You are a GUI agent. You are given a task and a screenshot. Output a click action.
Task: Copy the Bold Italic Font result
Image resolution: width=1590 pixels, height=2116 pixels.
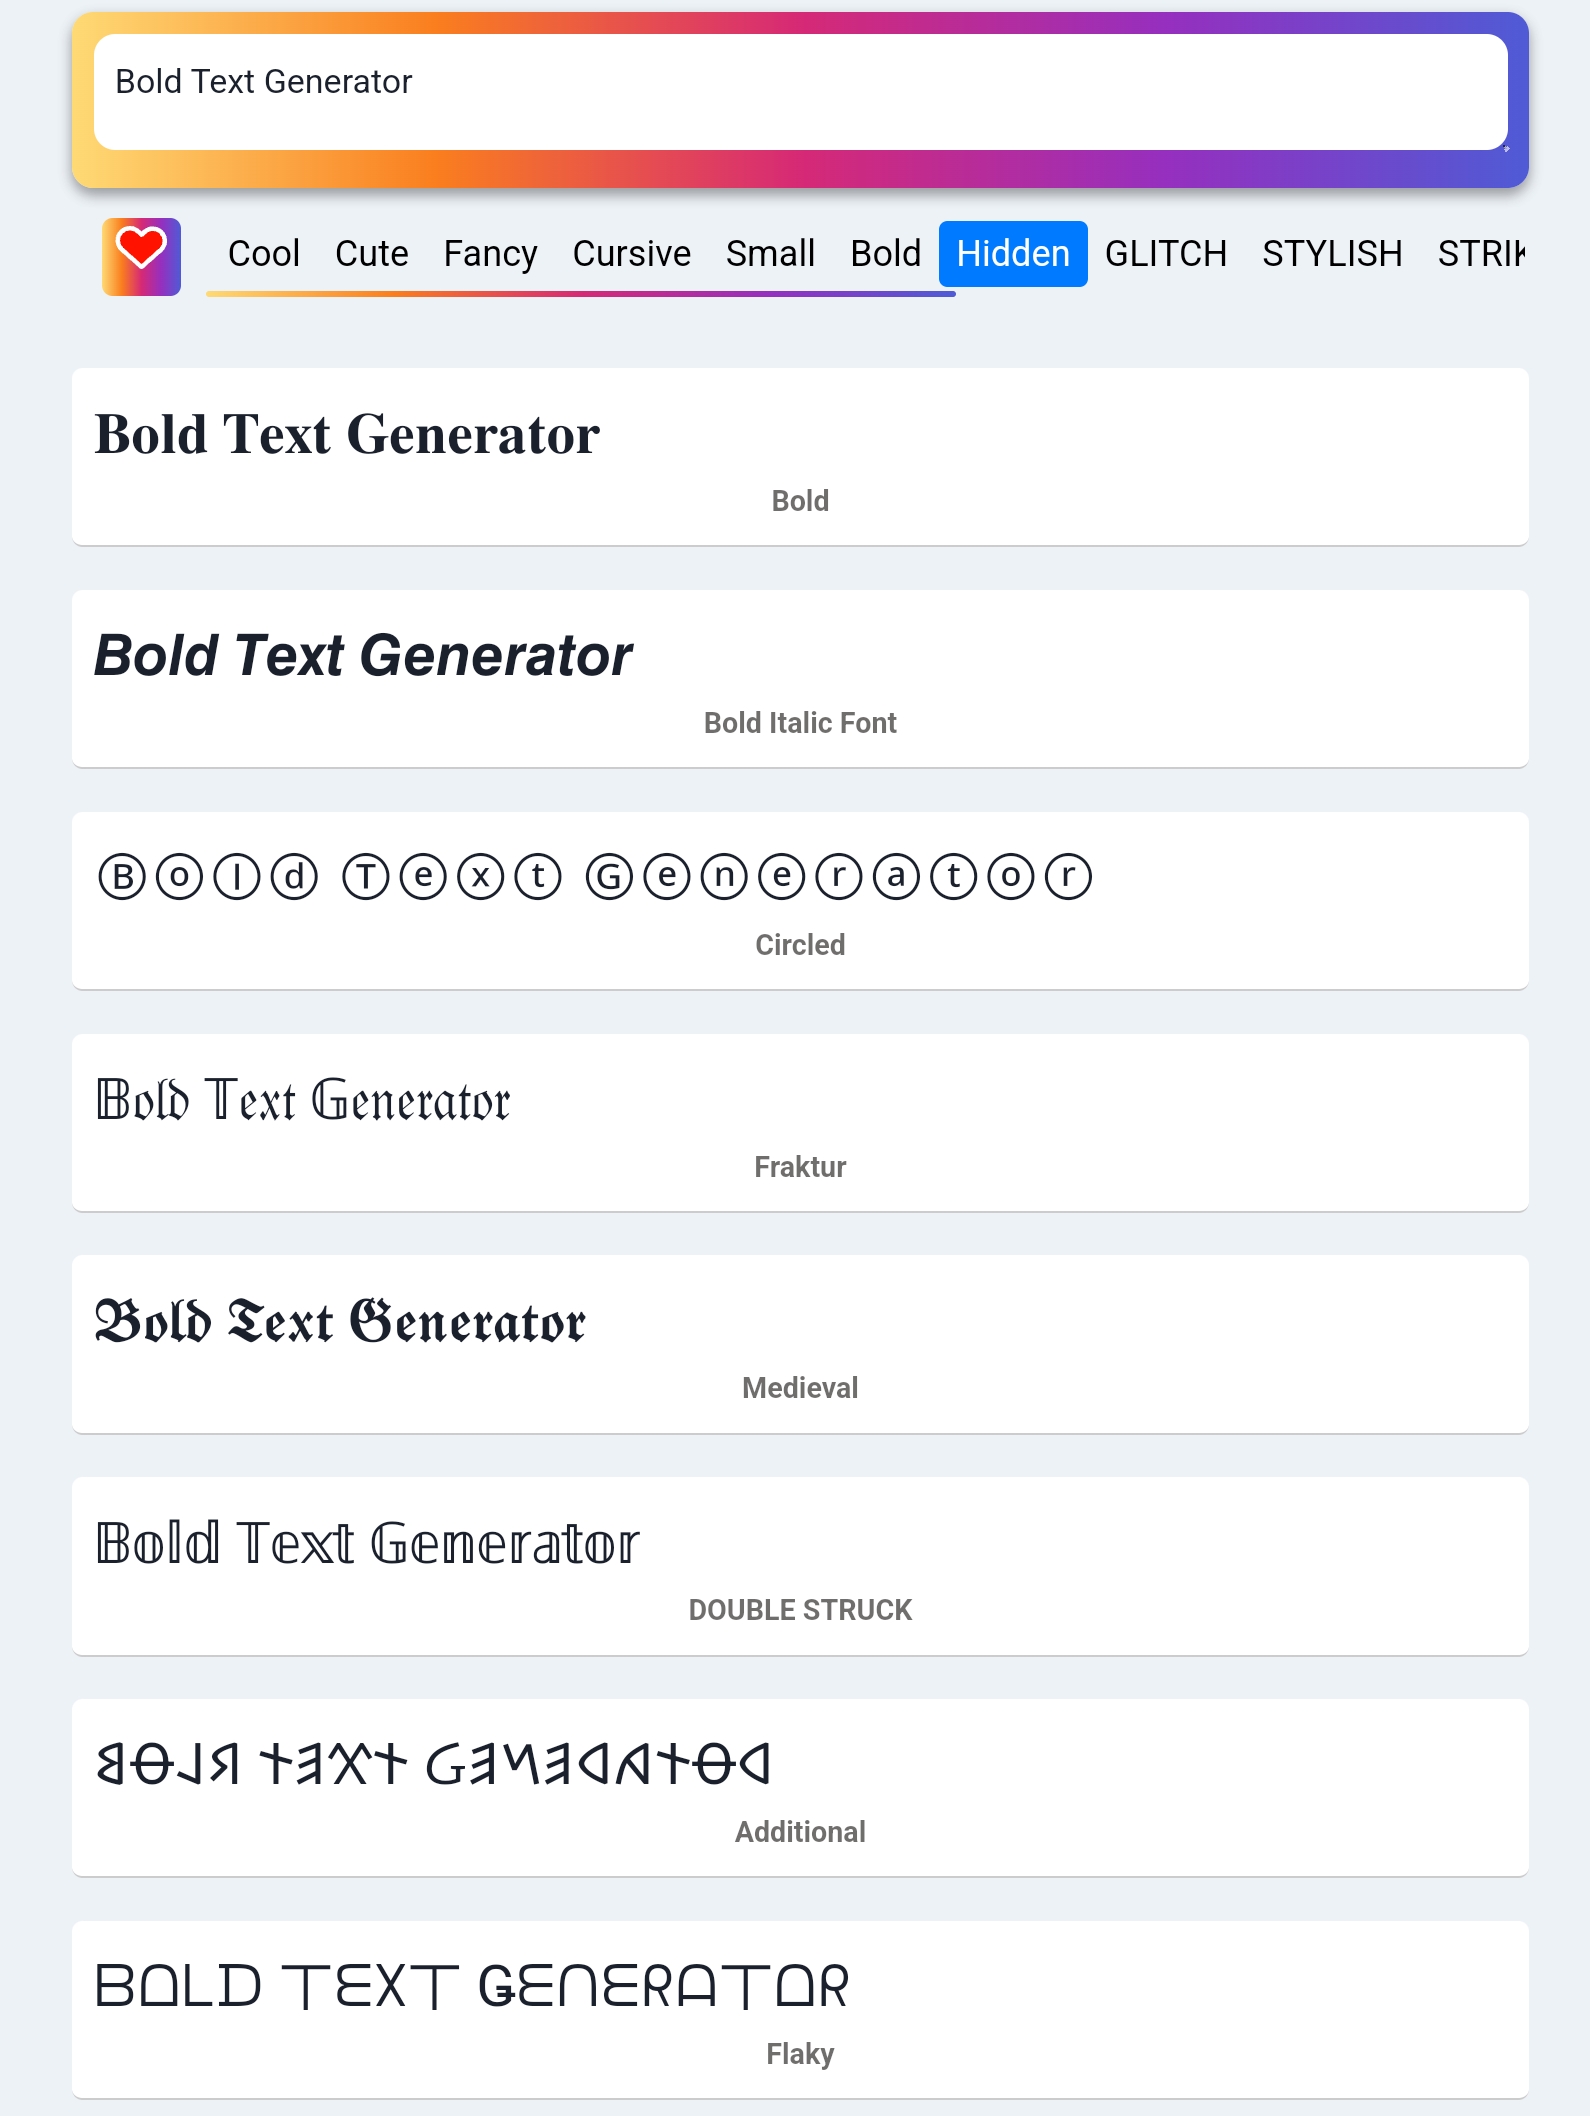tap(363, 656)
